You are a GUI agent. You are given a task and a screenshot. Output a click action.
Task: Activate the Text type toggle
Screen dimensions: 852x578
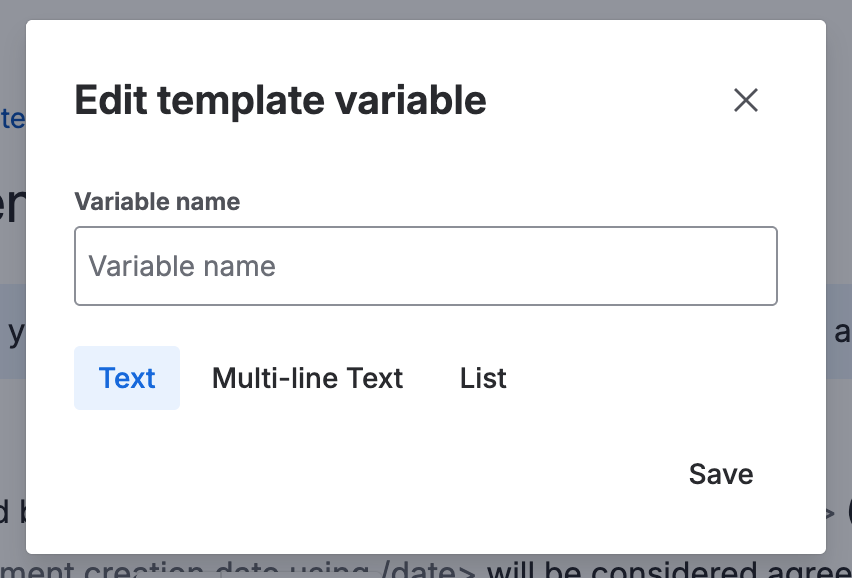pos(127,378)
